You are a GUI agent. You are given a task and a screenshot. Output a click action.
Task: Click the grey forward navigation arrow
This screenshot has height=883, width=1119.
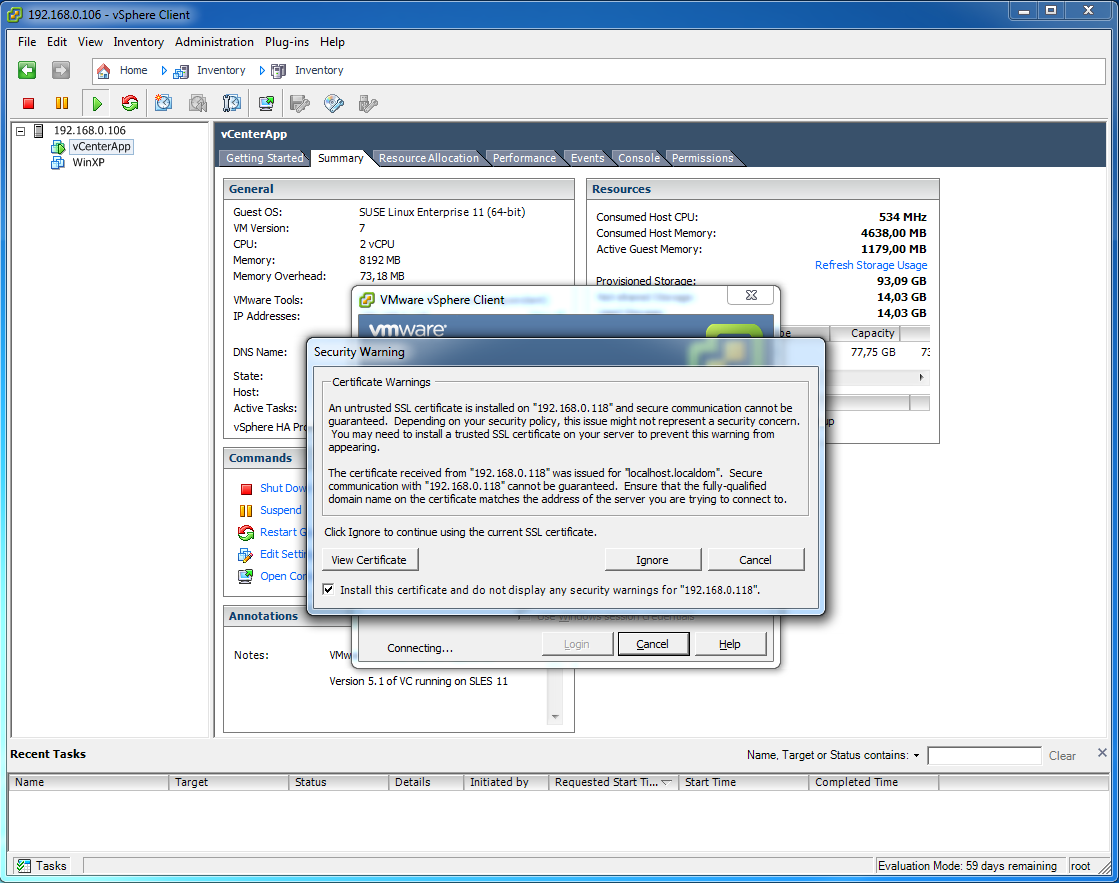pyautogui.click(x=61, y=70)
